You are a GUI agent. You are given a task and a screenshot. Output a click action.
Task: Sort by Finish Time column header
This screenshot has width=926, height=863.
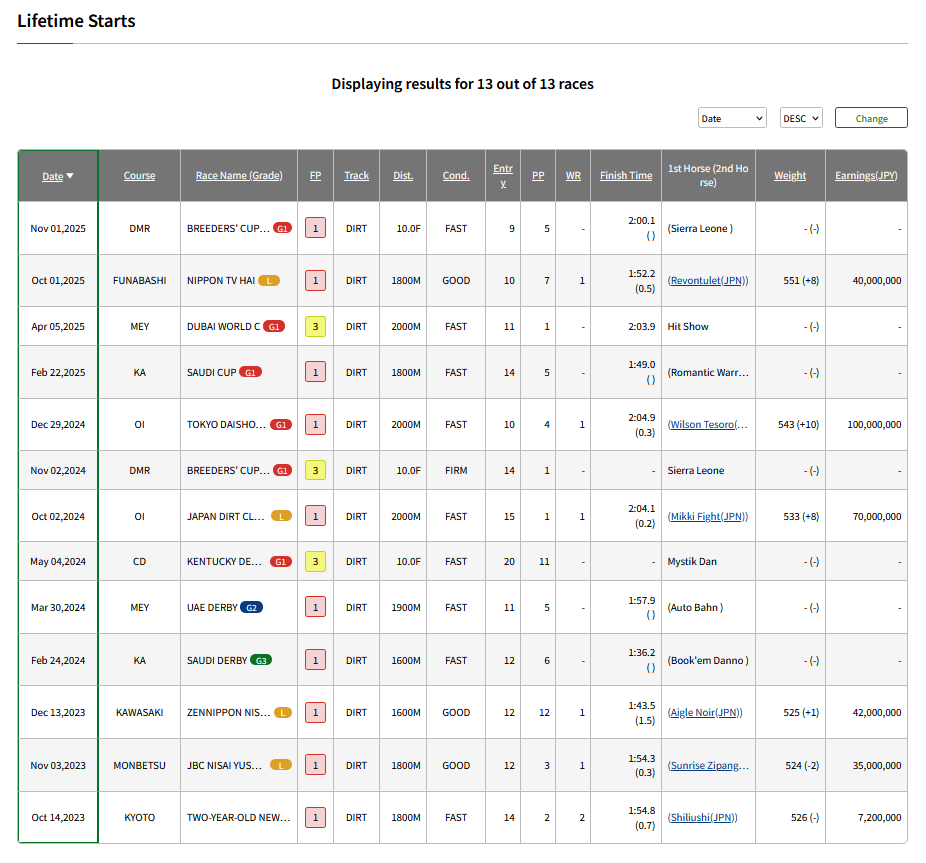(x=626, y=175)
